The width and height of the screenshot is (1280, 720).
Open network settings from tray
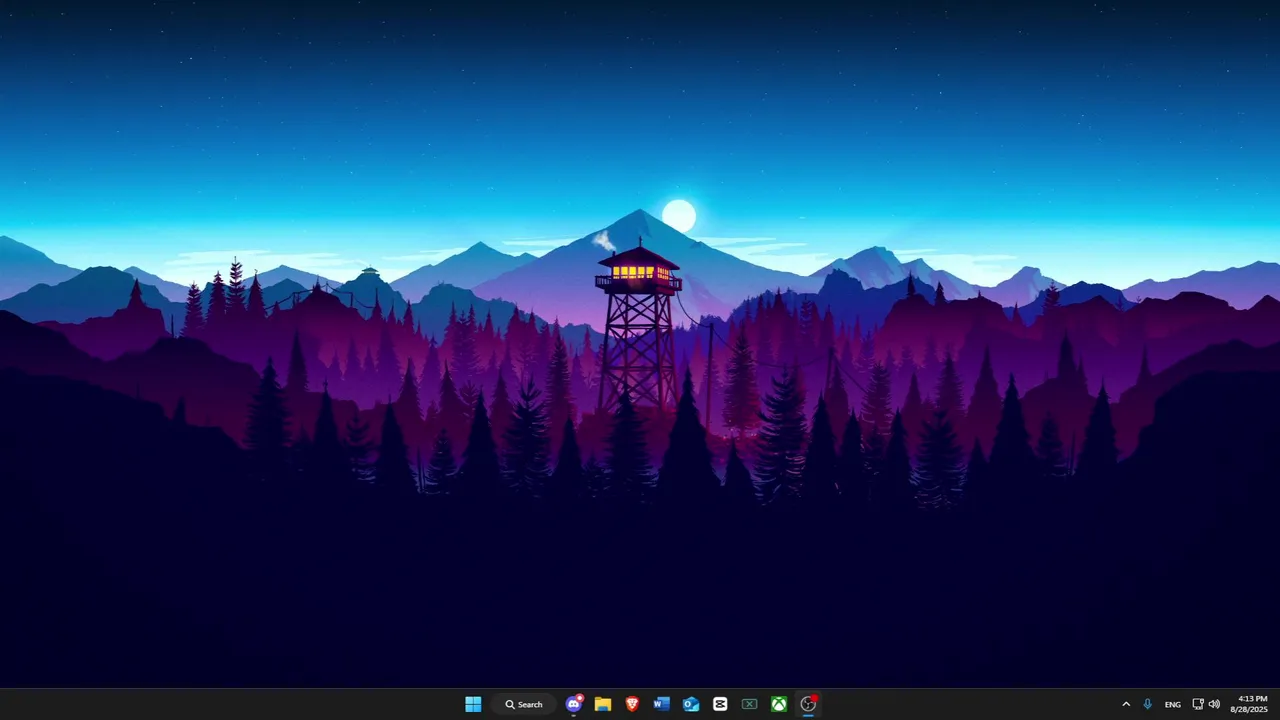(1198, 704)
